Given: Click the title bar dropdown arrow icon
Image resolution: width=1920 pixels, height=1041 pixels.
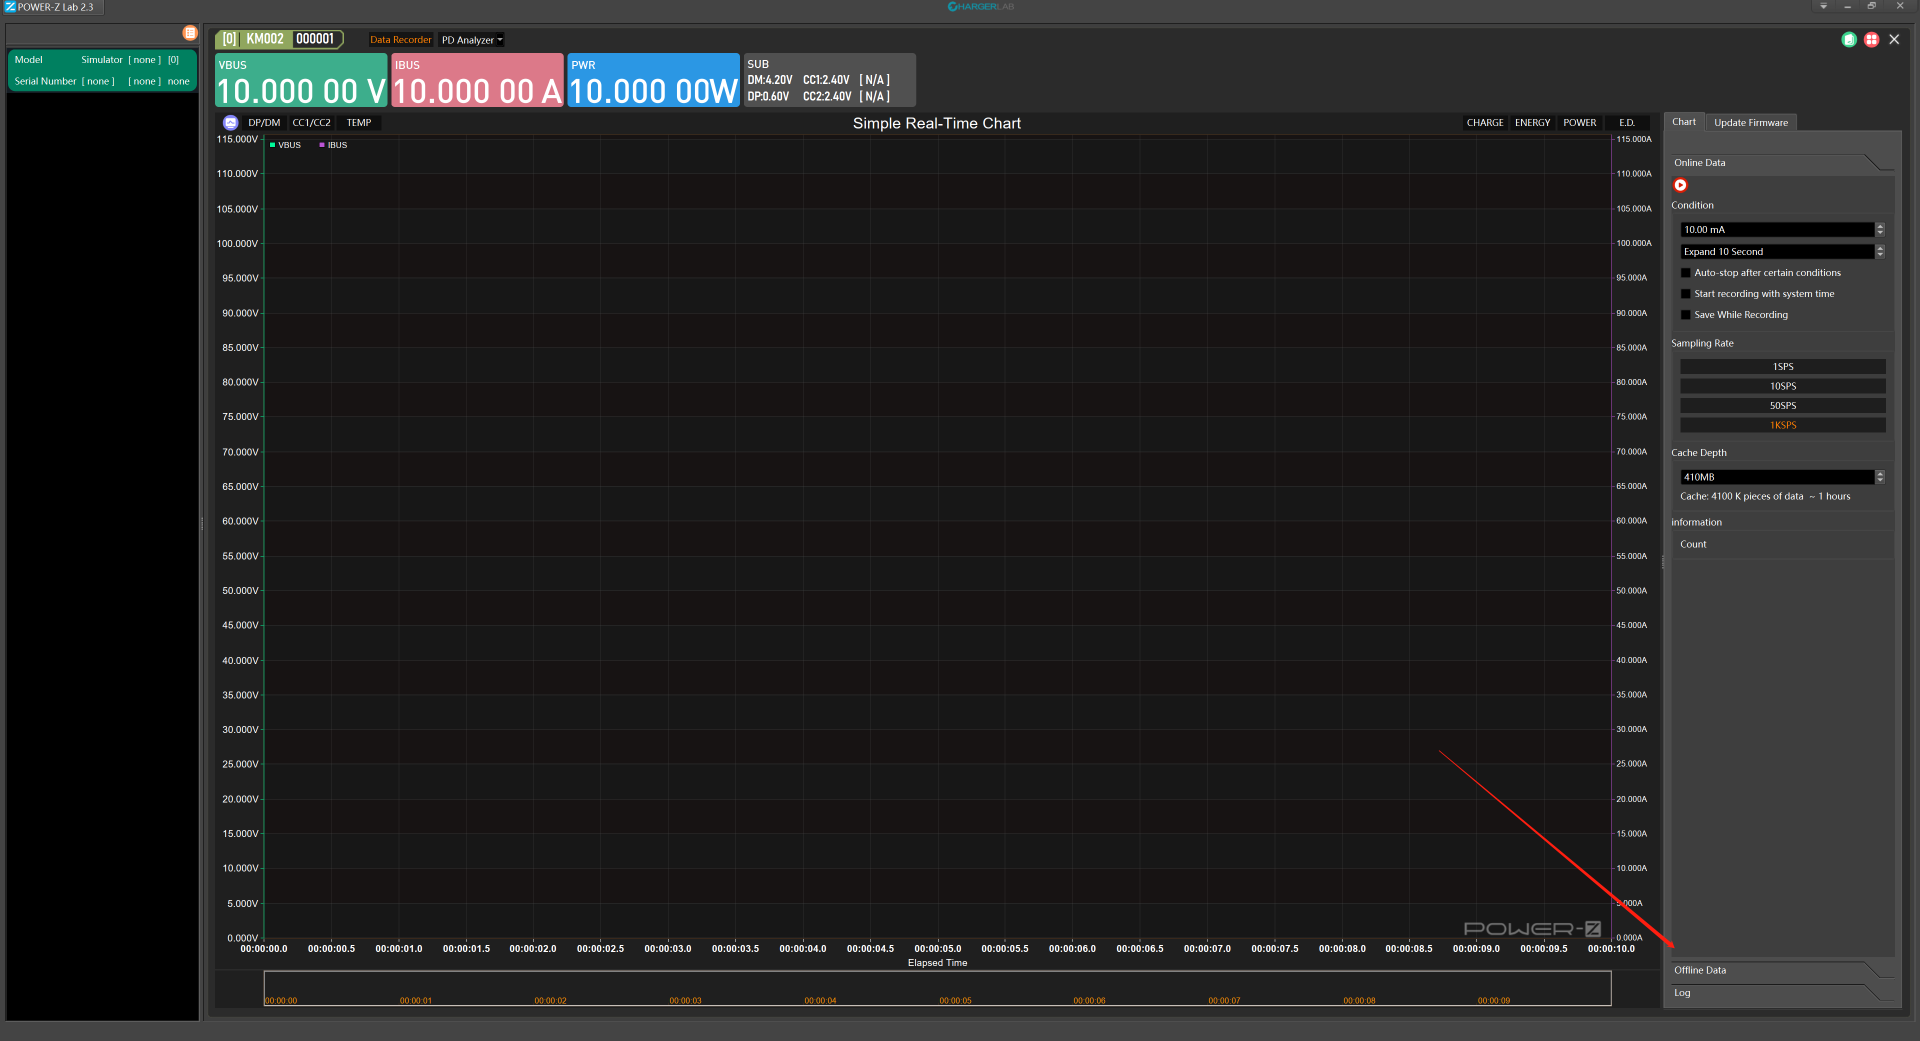Looking at the screenshot, I should [x=1823, y=6].
